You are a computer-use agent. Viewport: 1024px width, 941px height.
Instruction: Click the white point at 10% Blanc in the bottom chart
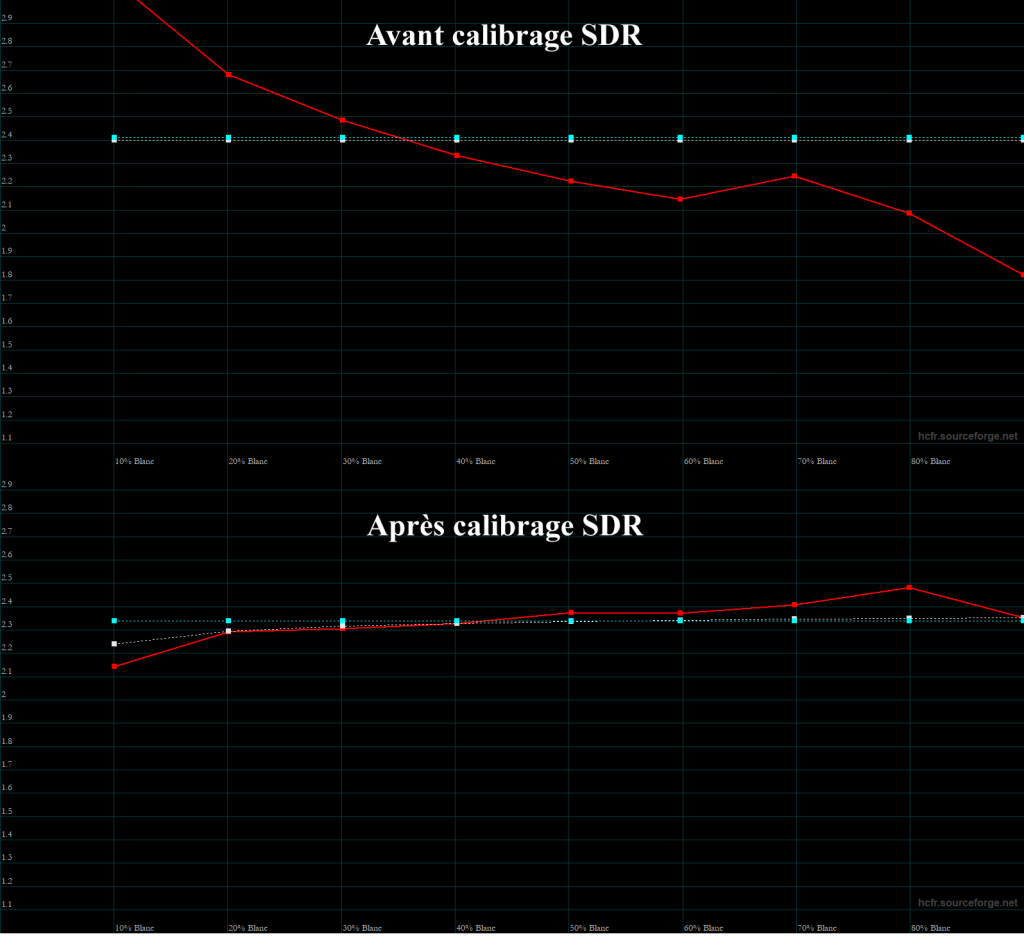115,644
